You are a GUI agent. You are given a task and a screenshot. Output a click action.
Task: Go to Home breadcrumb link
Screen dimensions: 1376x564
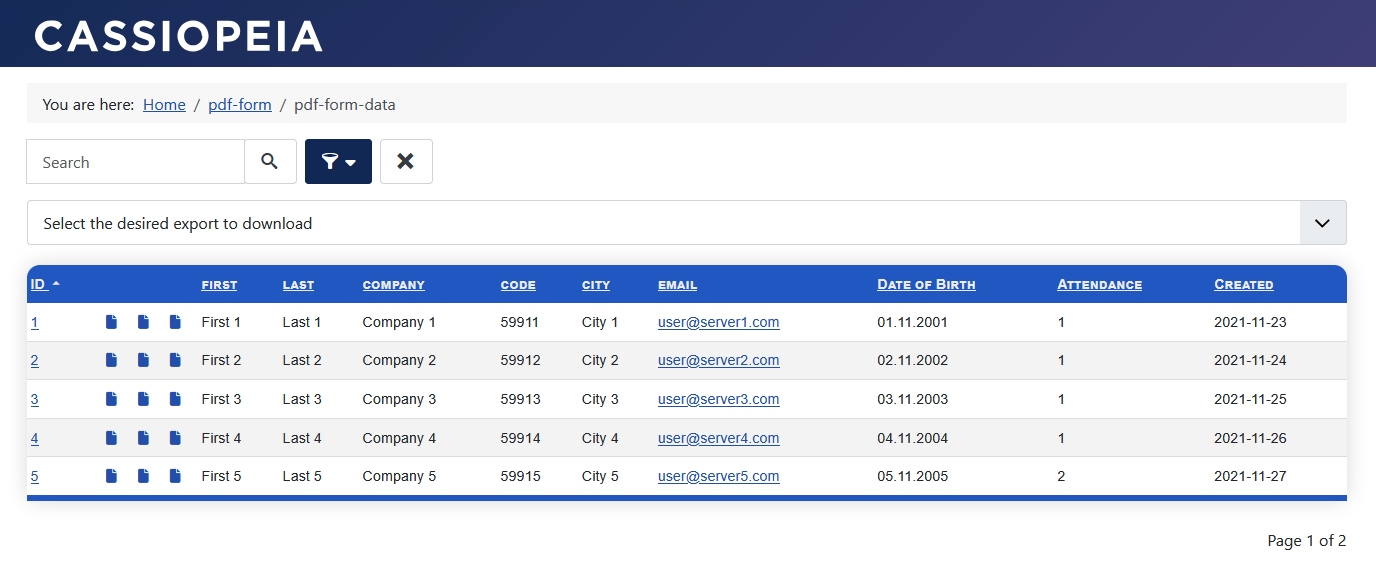(164, 104)
